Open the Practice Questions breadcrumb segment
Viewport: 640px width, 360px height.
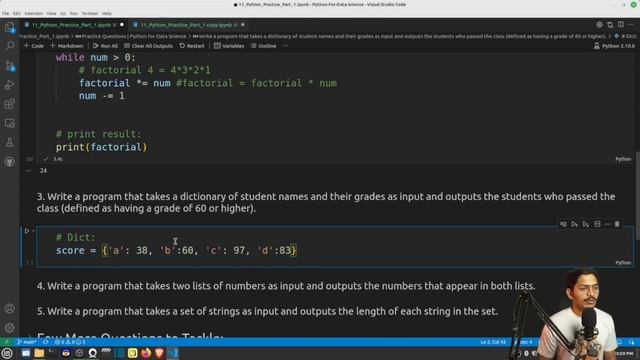[131, 36]
